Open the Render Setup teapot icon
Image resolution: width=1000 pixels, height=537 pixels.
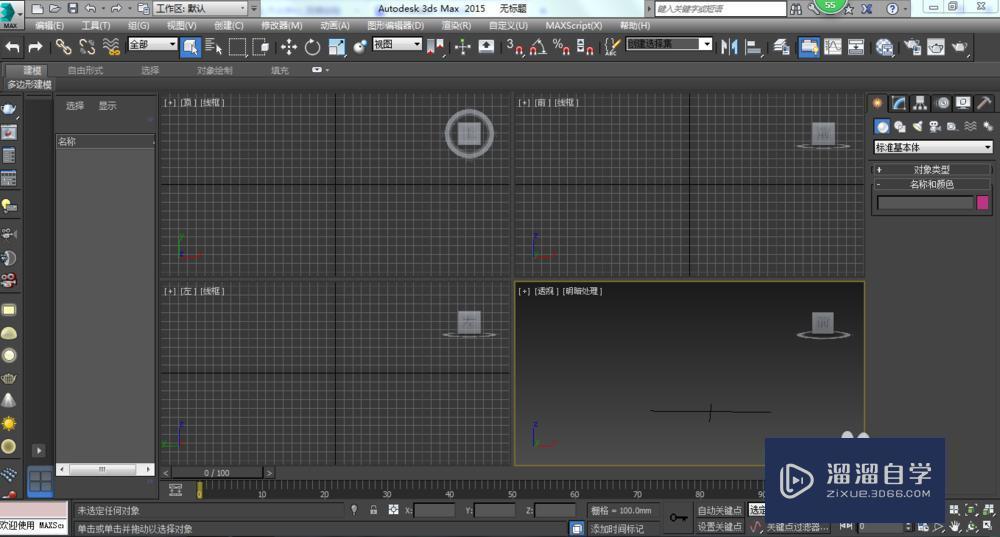tap(913, 47)
